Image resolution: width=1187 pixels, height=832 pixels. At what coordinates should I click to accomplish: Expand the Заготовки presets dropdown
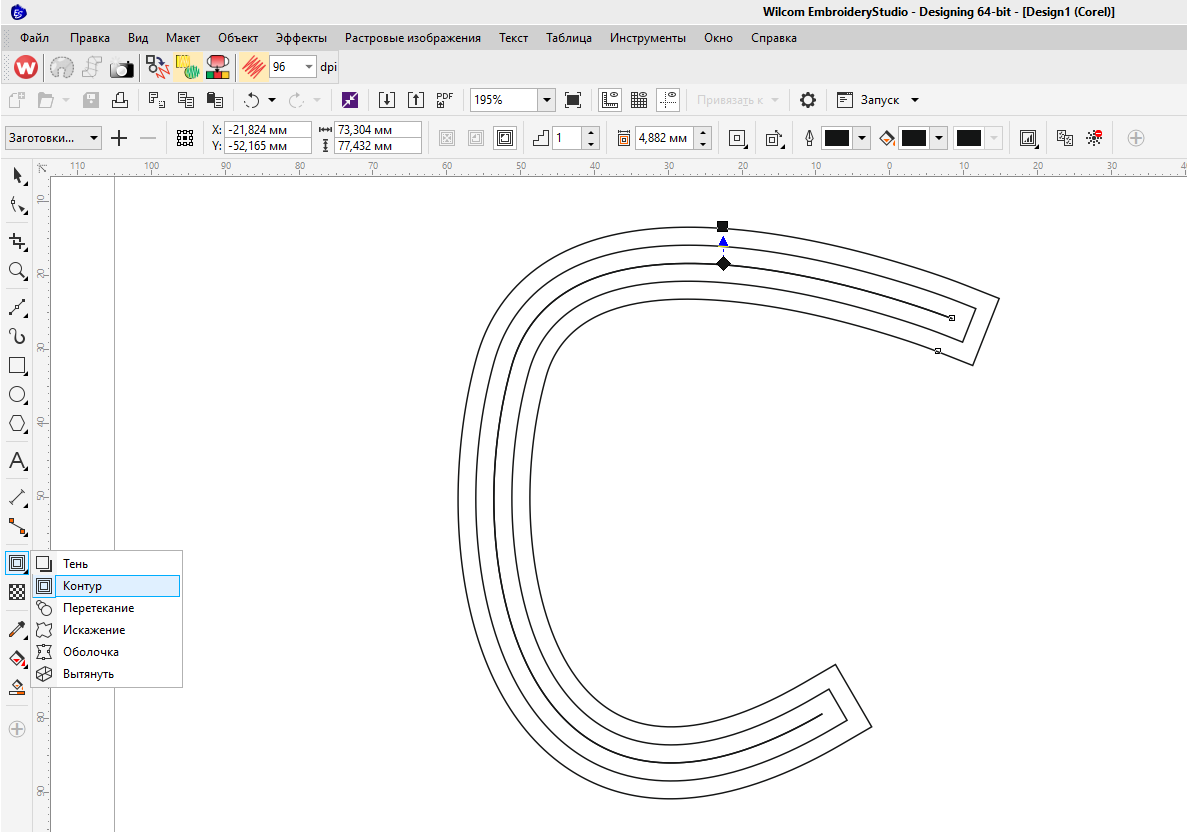[94, 138]
